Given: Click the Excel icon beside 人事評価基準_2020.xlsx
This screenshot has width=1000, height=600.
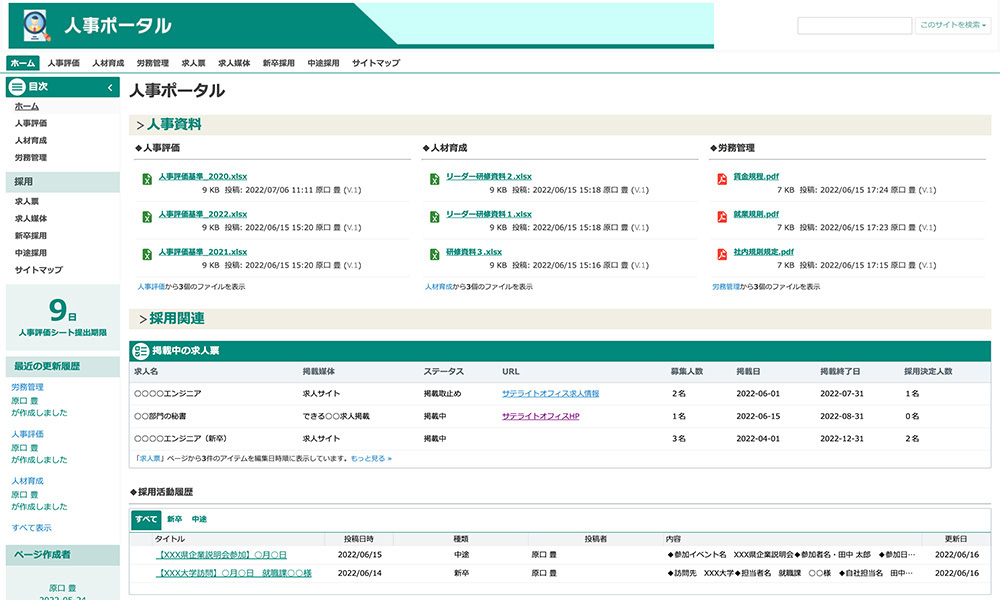Looking at the screenshot, I should [147, 179].
